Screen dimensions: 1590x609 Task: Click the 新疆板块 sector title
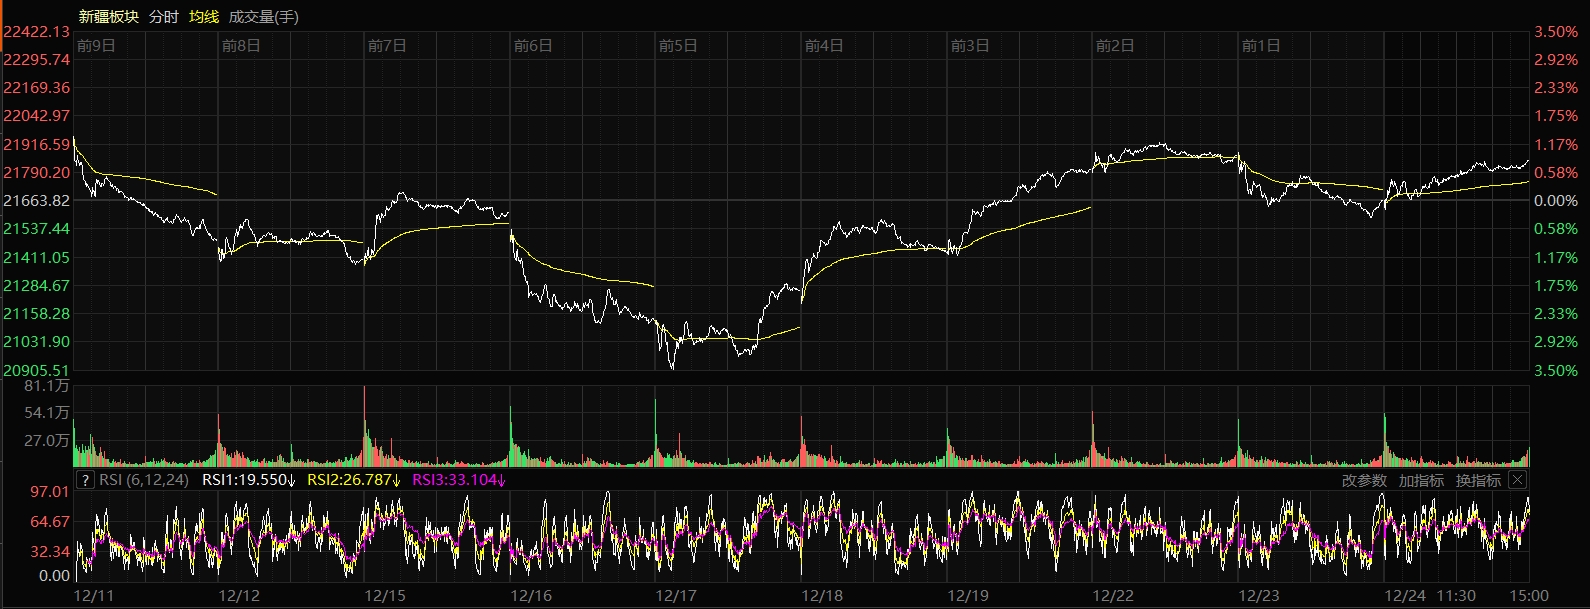click(x=108, y=17)
